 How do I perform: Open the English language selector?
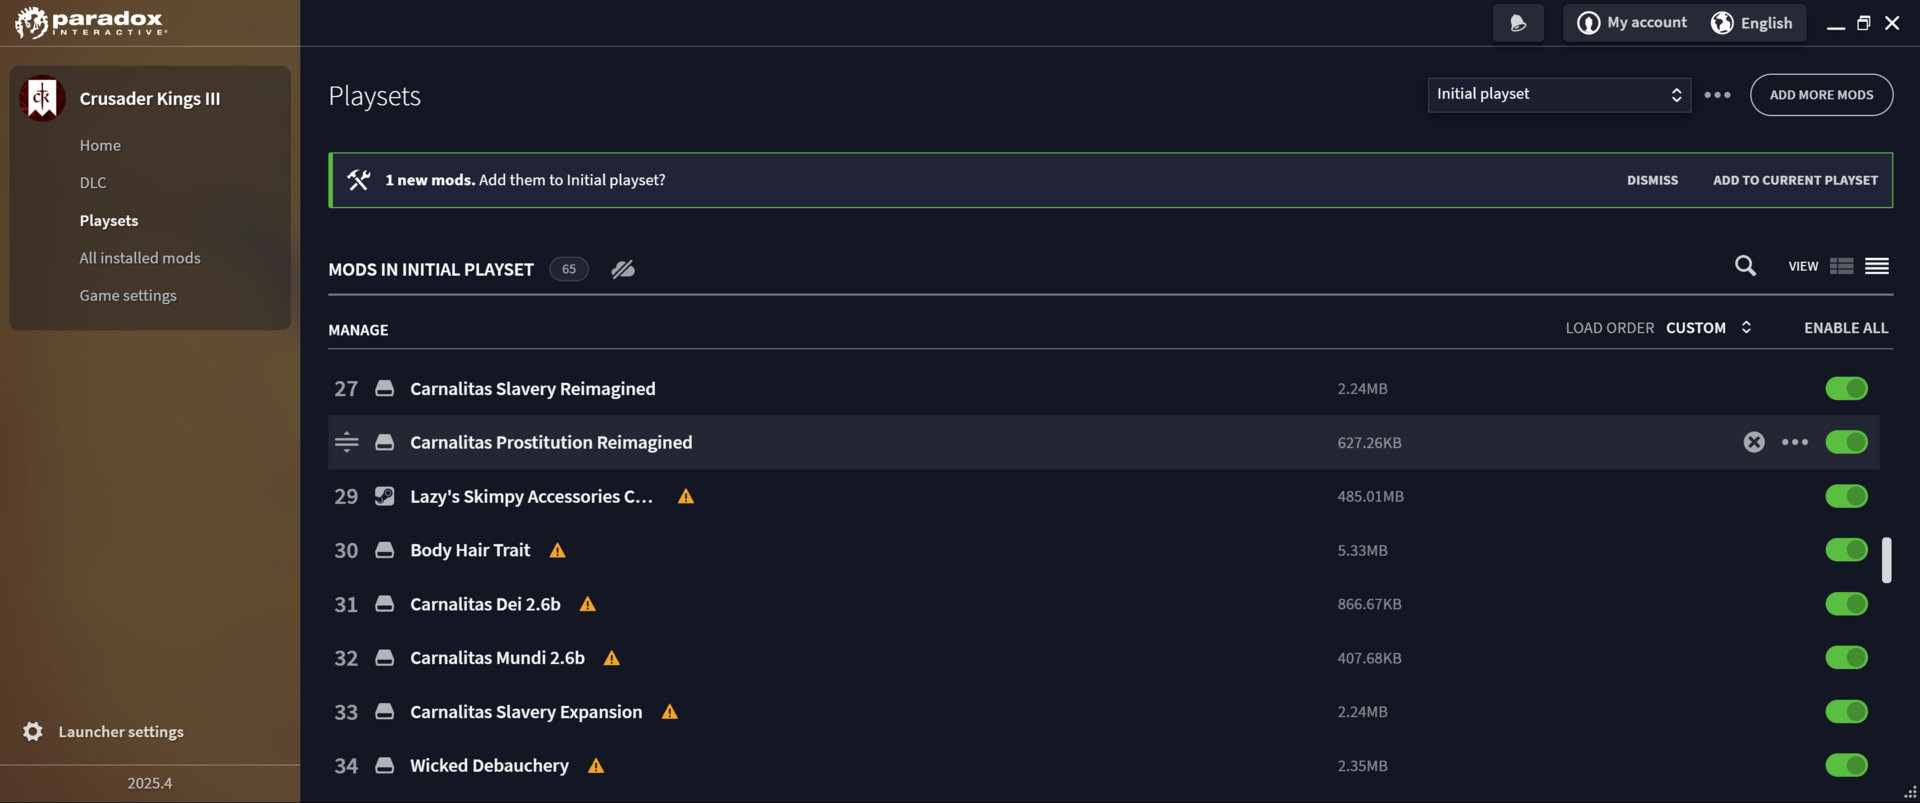pos(1752,23)
